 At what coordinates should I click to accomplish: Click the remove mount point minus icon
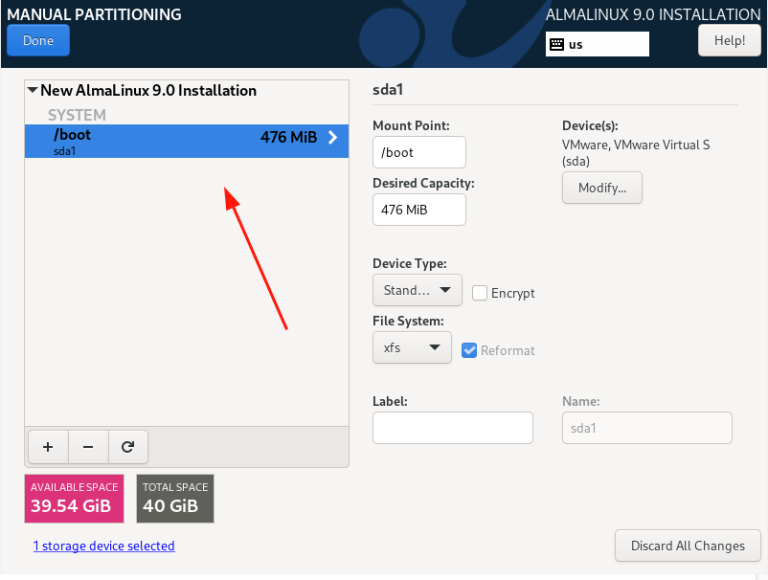click(x=87, y=447)
